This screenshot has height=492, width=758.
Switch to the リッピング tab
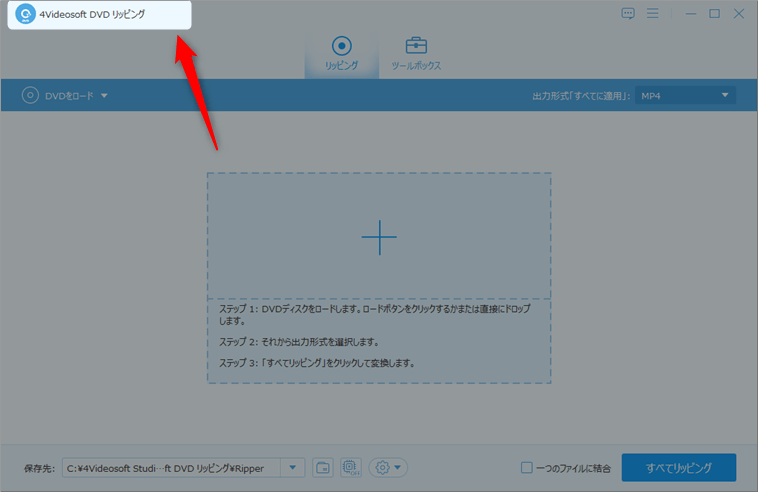coord(342,53)
